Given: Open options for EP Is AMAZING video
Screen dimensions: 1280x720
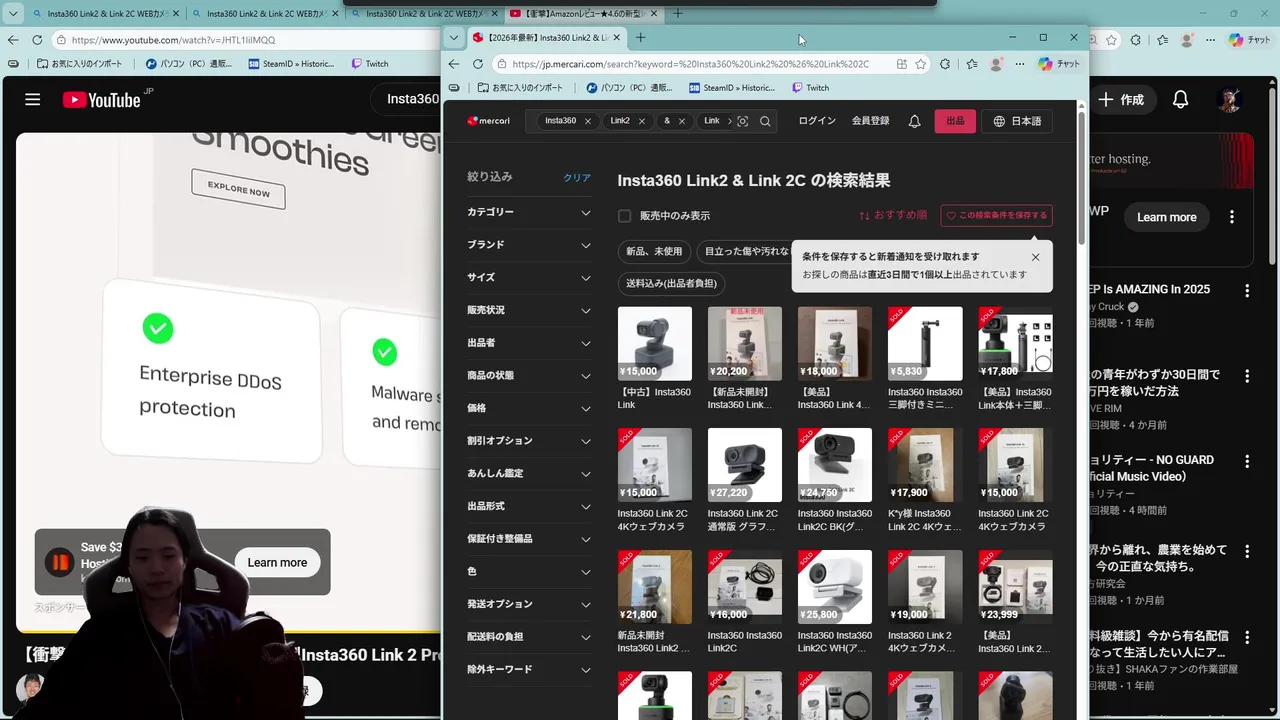Looking at the screenshot, I should coord(1247,291).
